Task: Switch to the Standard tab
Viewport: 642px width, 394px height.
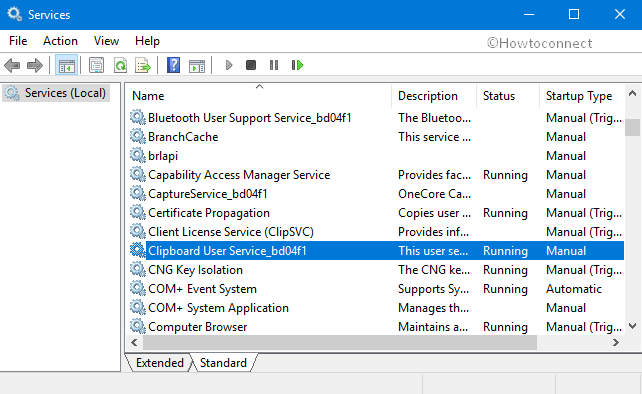Action: (x=224, y=363)
